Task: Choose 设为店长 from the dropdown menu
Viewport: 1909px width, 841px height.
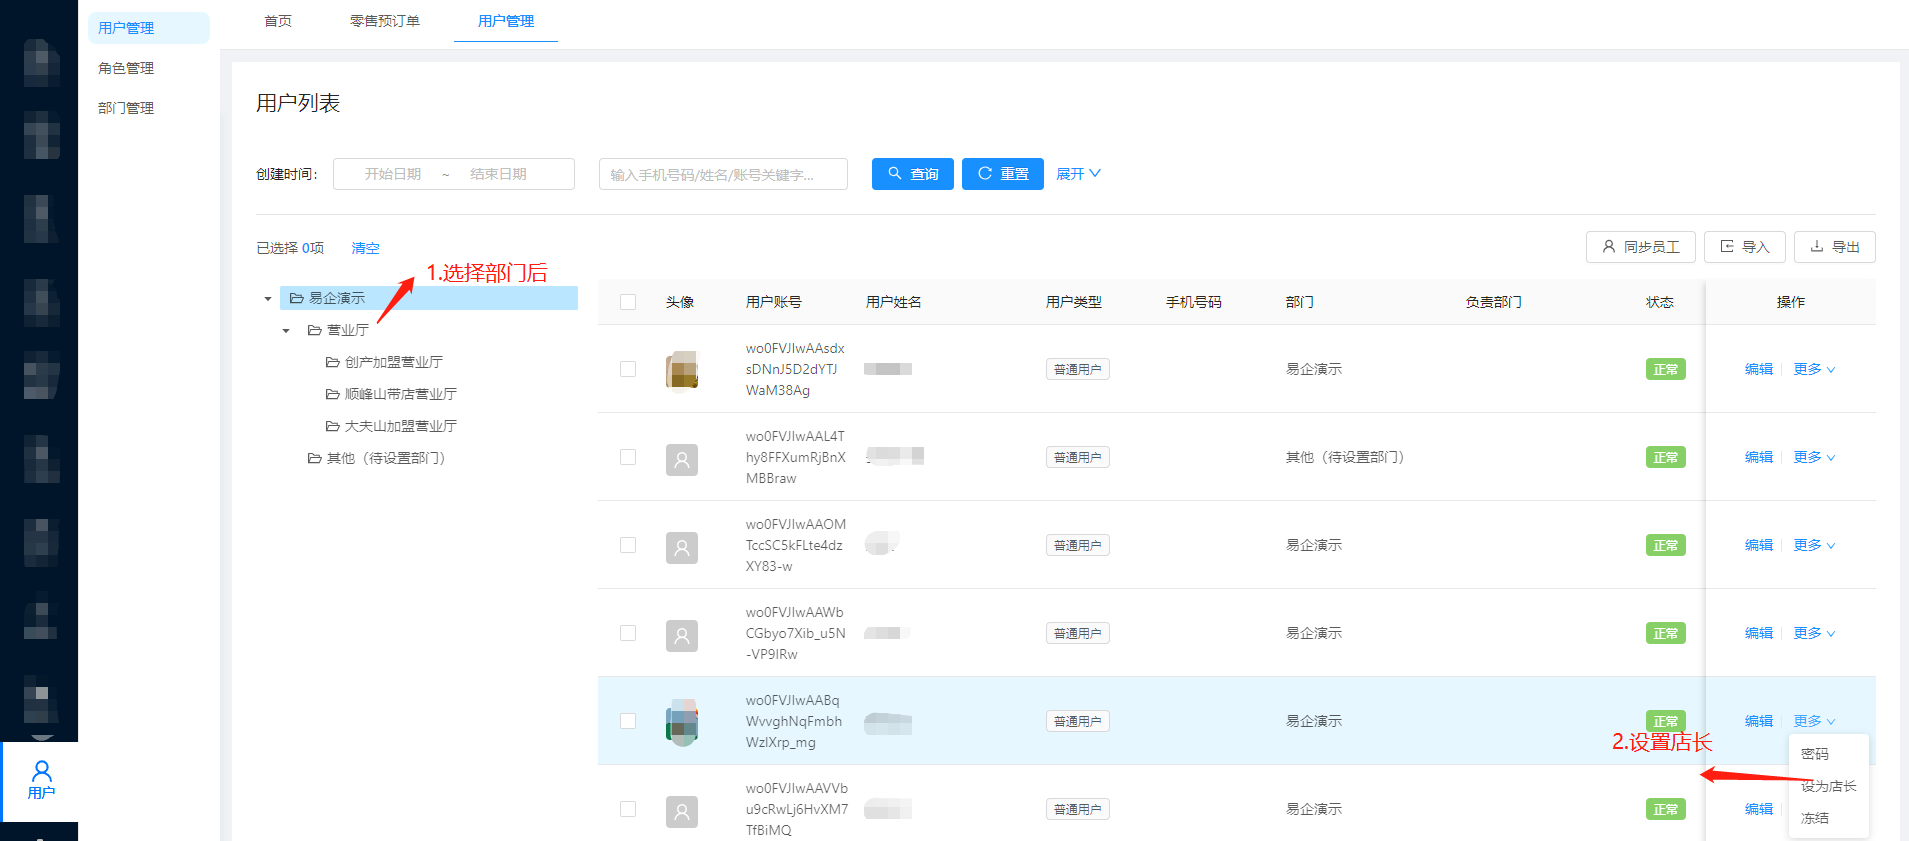Action: click(x=1828, y=786)
